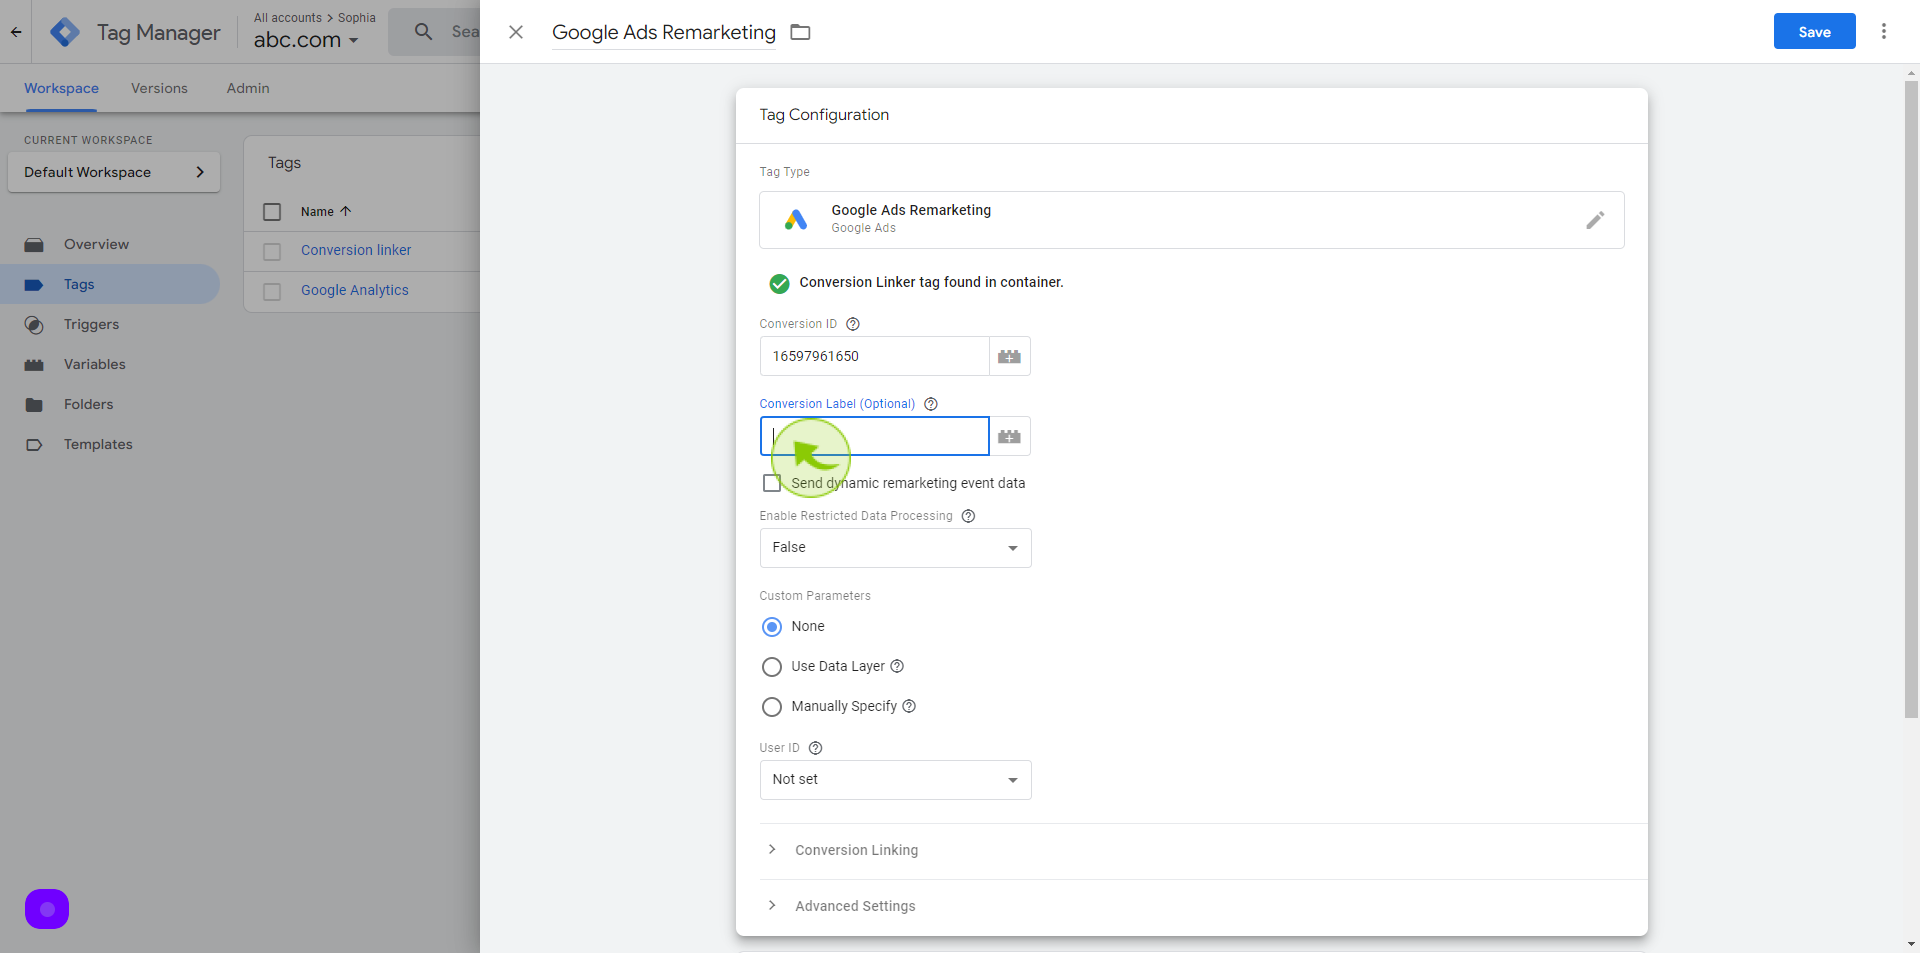
Task: Open Variables in the sidebar
Action: [x=95, y=364]
